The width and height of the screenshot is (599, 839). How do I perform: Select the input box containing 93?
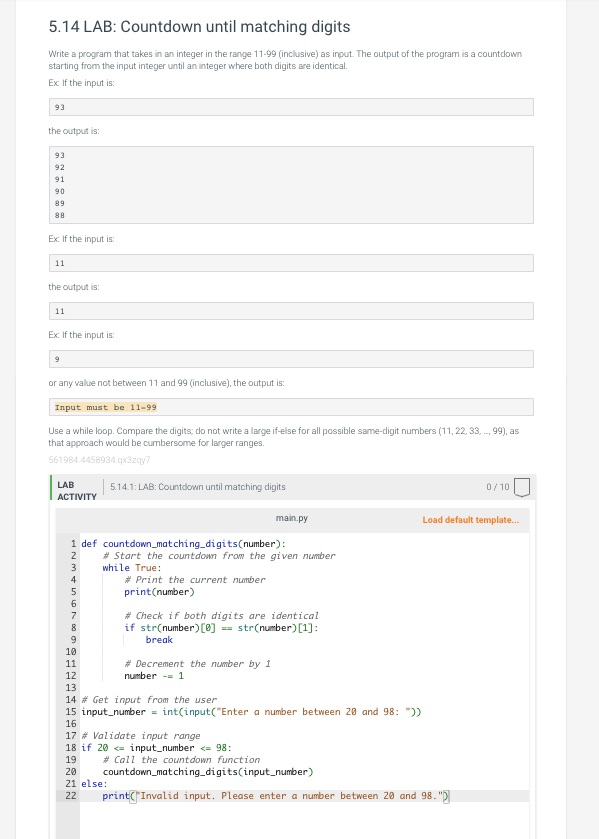[x=290, y=106]
